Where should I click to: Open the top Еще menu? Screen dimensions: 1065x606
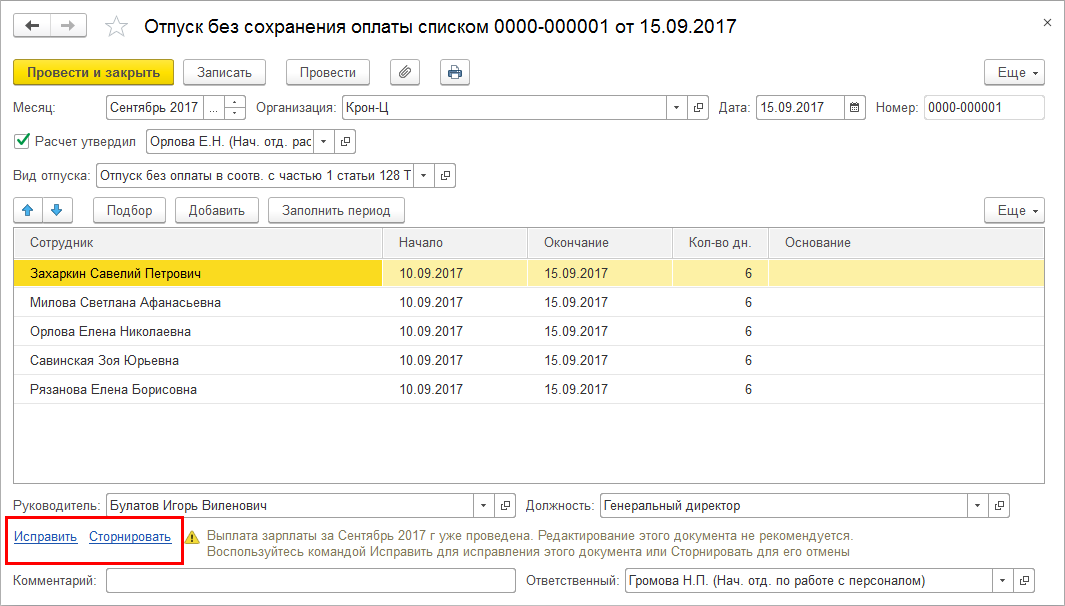(x=1014, y=73)
